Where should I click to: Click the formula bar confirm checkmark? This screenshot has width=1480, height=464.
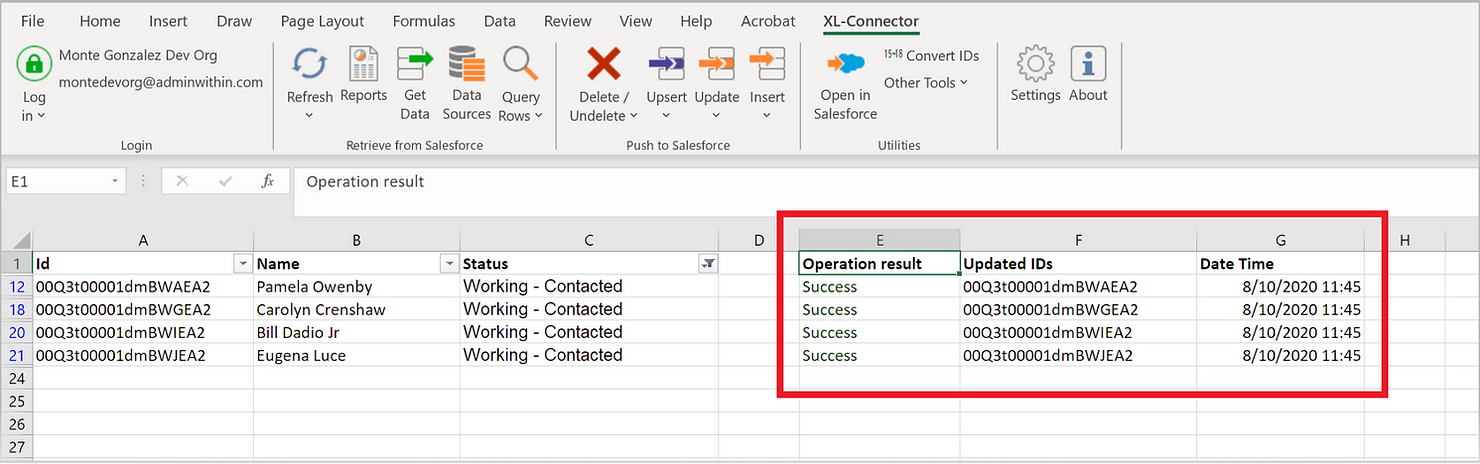(x=225, y=181)
